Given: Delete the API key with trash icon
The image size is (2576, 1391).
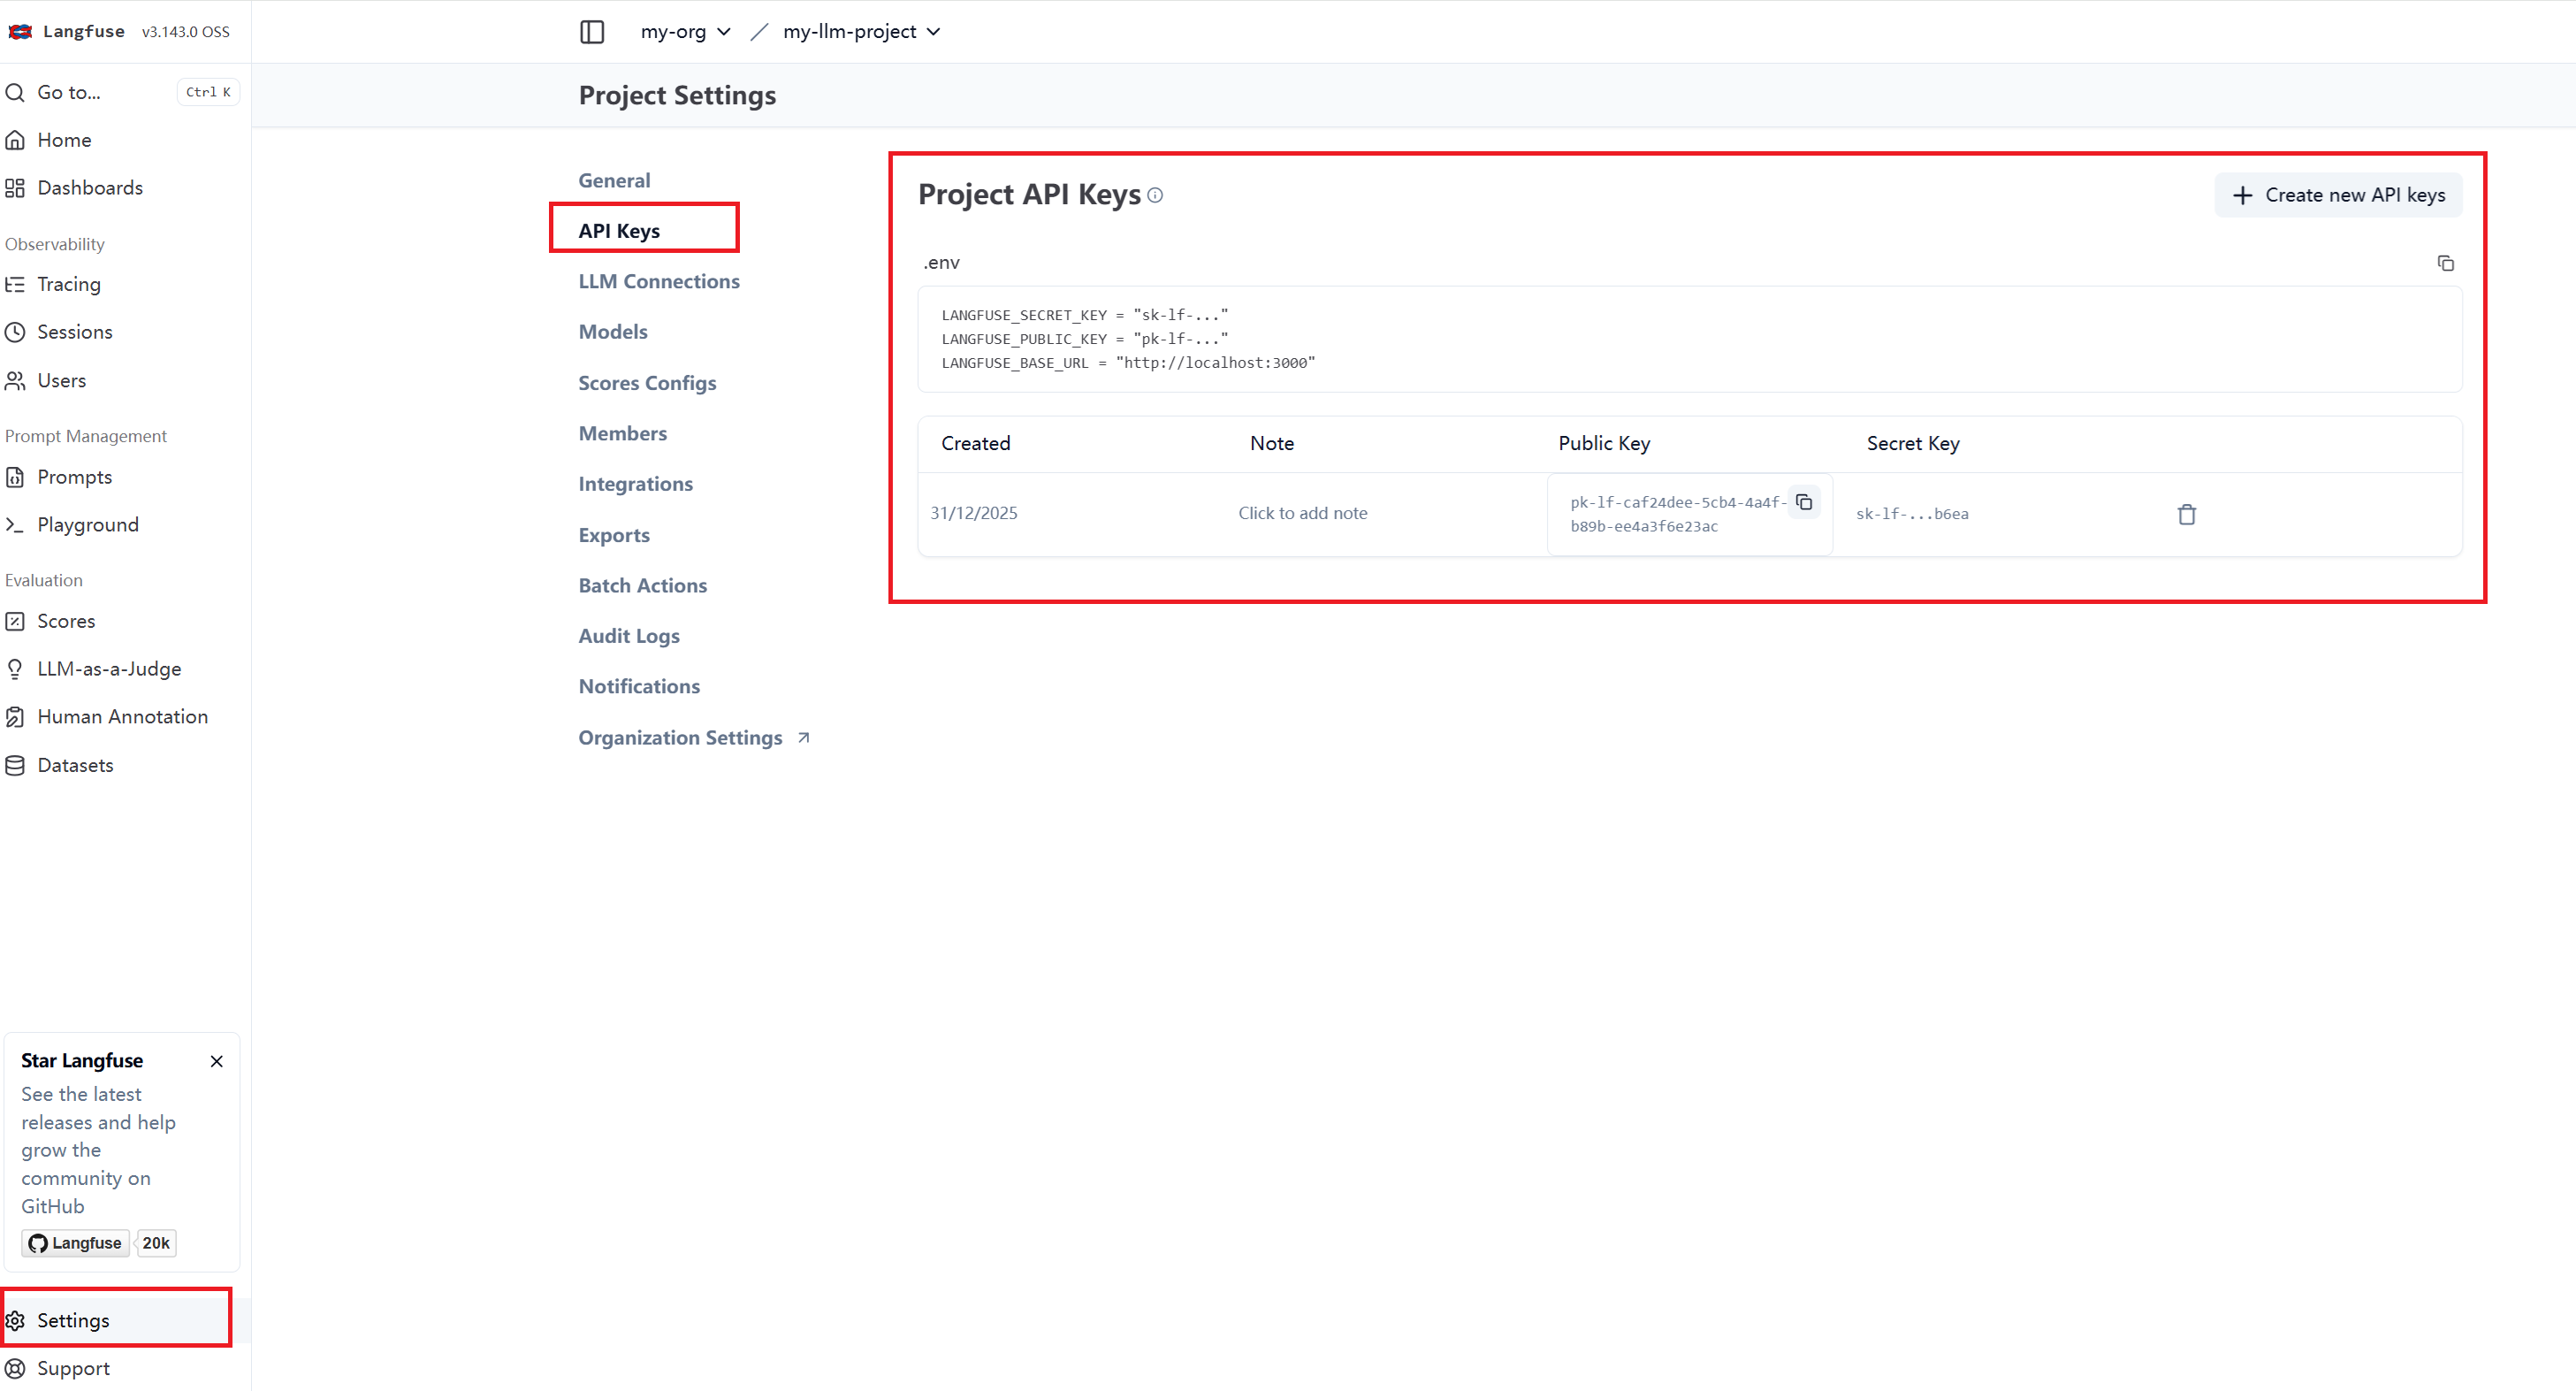Looking at the screenshot, I should (x=2186, y=514).
